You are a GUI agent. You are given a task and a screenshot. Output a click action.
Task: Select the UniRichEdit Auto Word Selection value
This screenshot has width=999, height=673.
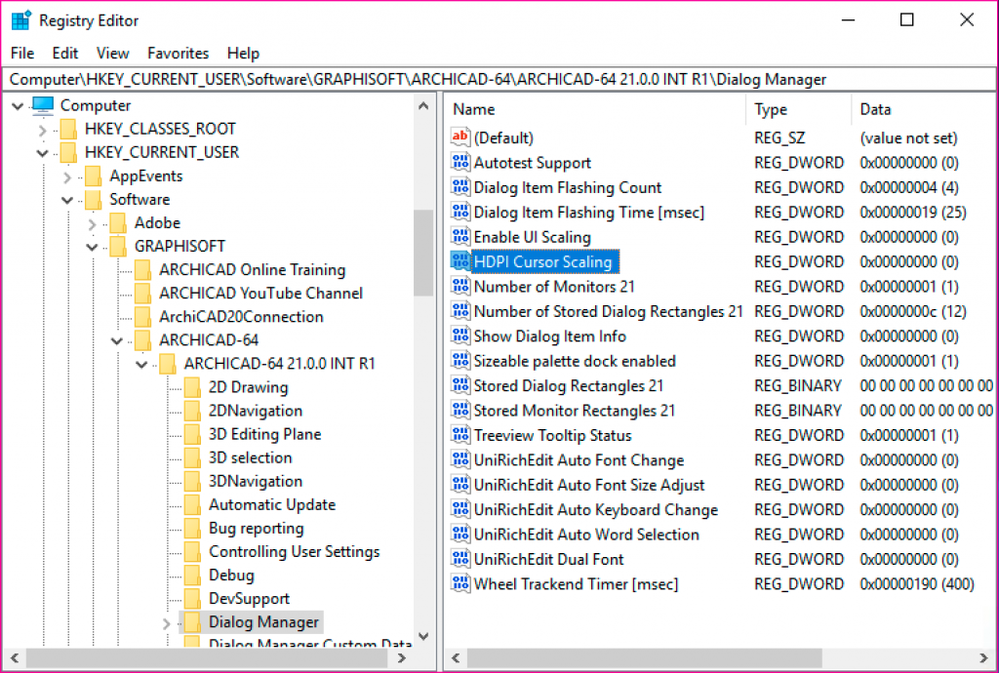[x=586, y=535]
